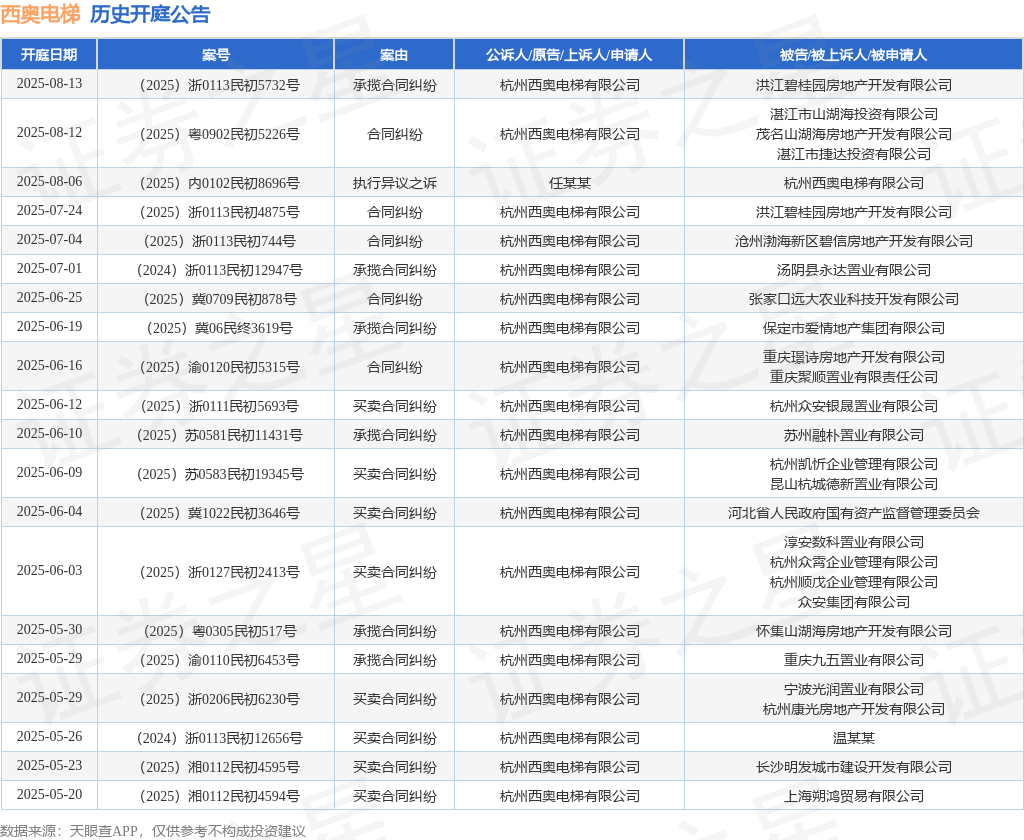Screen dimensions: 1024x840
Task: Click the 数据来源 天眼查APP footer note
Action: [153, 831]
